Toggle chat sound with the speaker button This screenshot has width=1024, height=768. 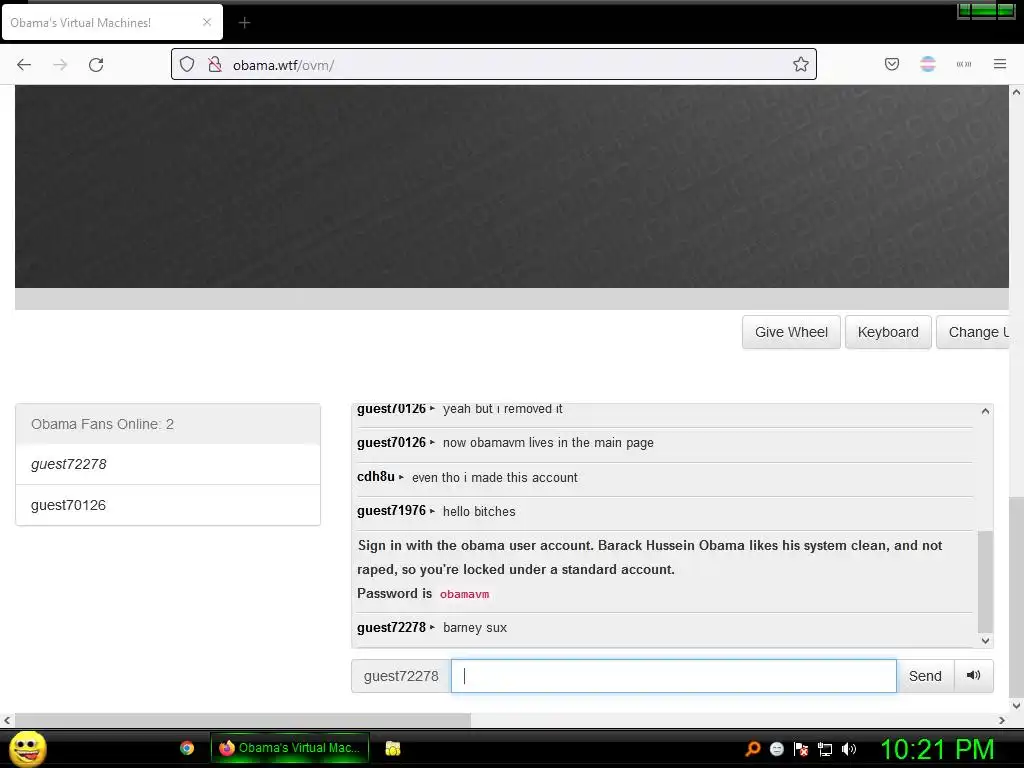[973, 676]
